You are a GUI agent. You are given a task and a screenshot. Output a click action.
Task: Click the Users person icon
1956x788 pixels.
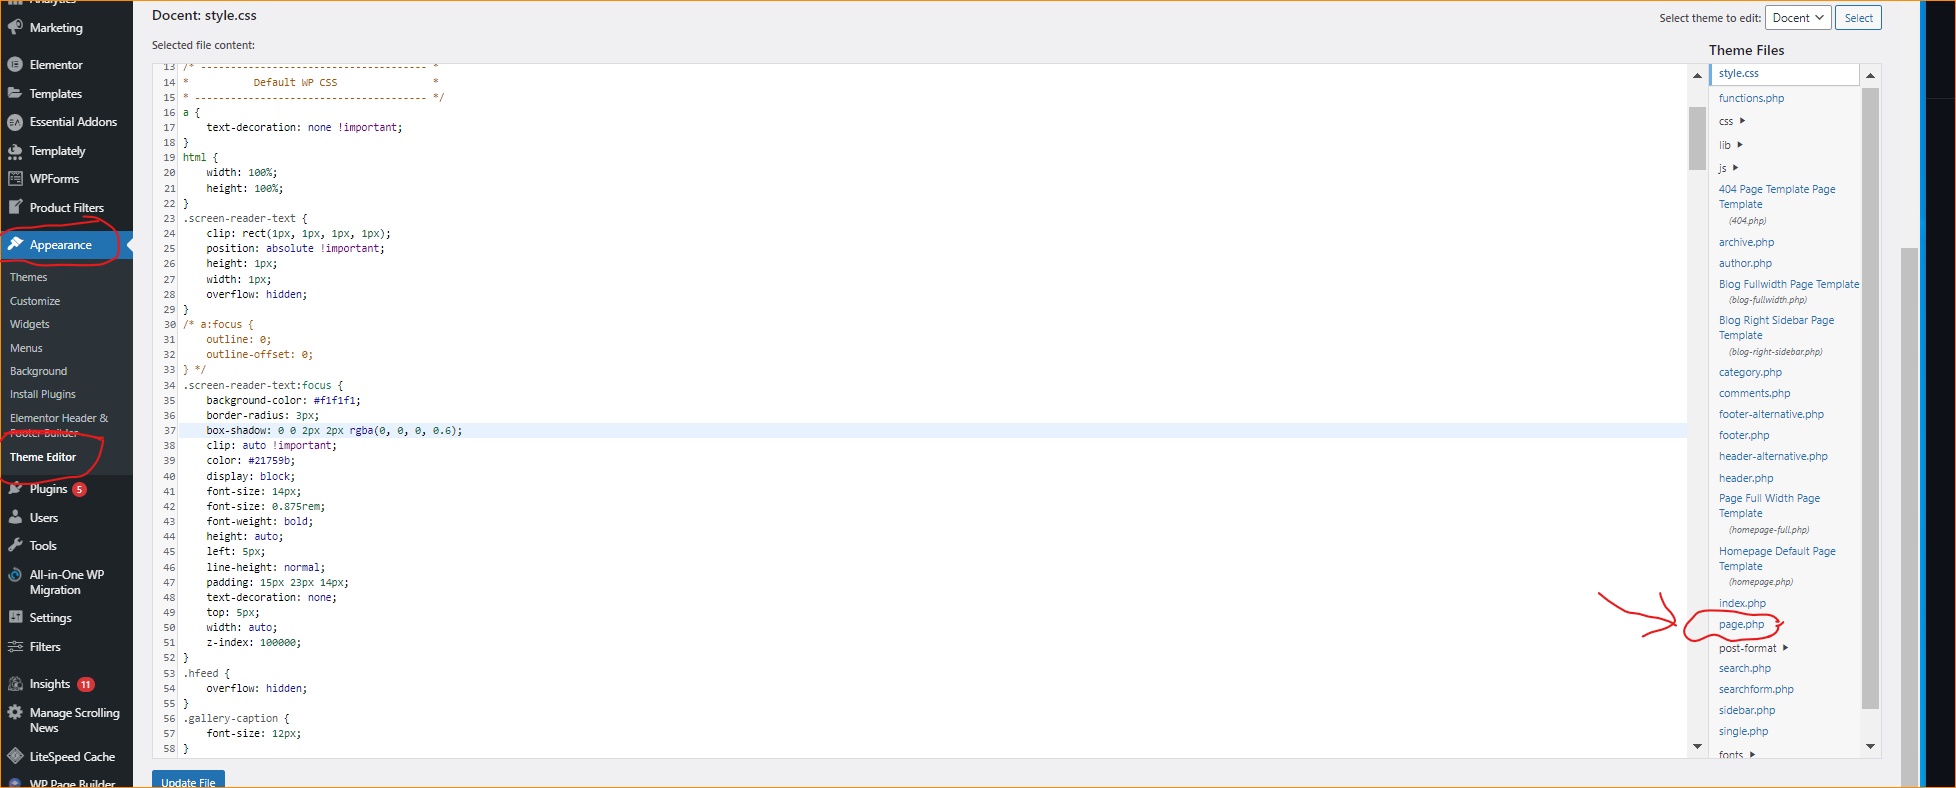(x=15, y=518)
